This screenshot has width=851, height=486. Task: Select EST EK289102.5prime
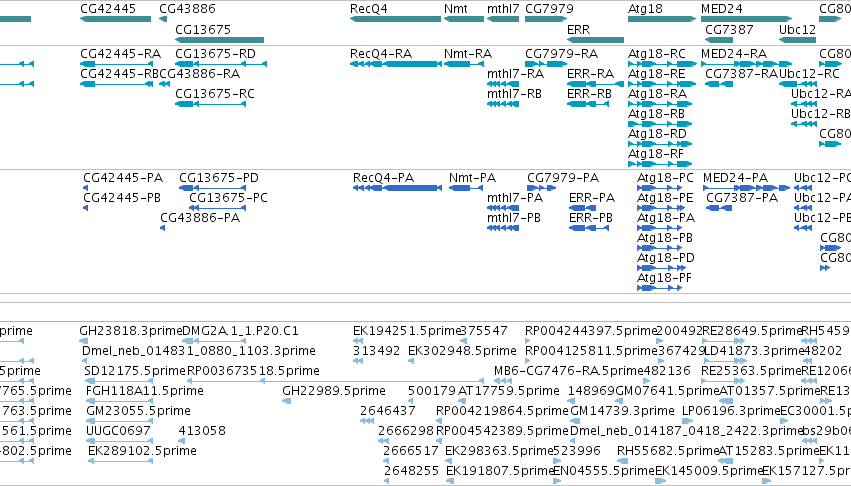click(x=120, y=461)
